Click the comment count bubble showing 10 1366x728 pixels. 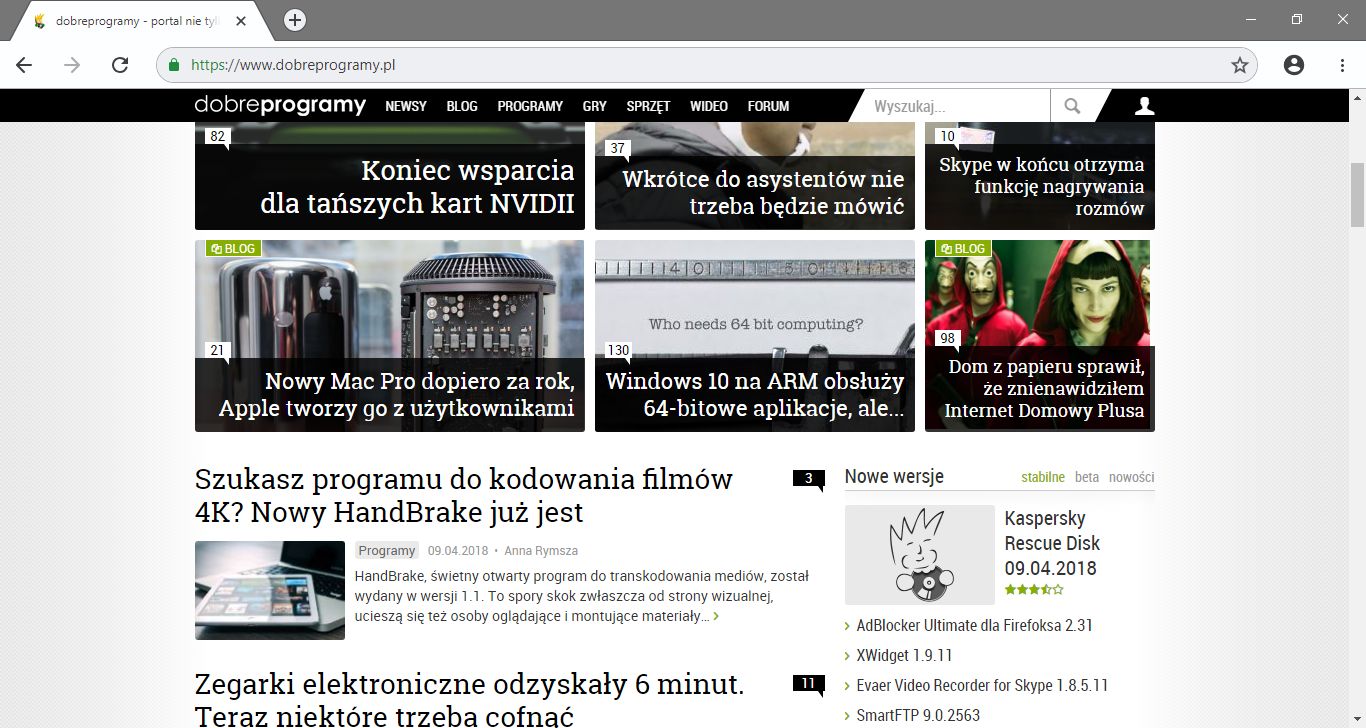[x=948, y=136]
